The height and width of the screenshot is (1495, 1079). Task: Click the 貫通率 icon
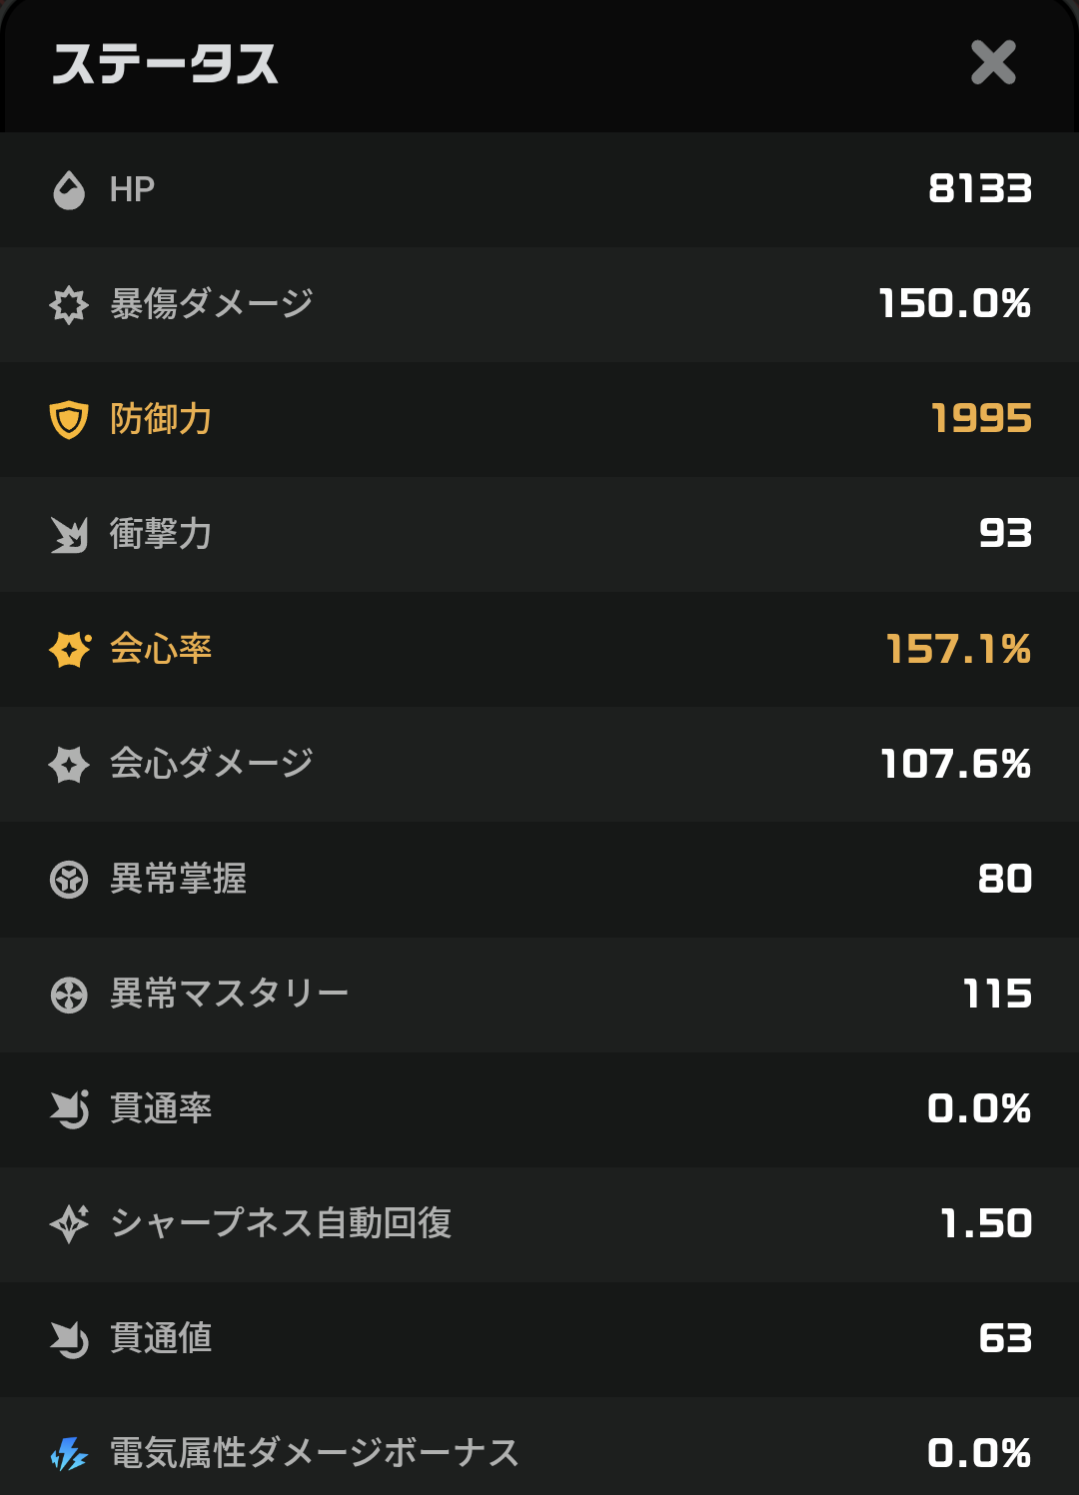click(69, 1109)
